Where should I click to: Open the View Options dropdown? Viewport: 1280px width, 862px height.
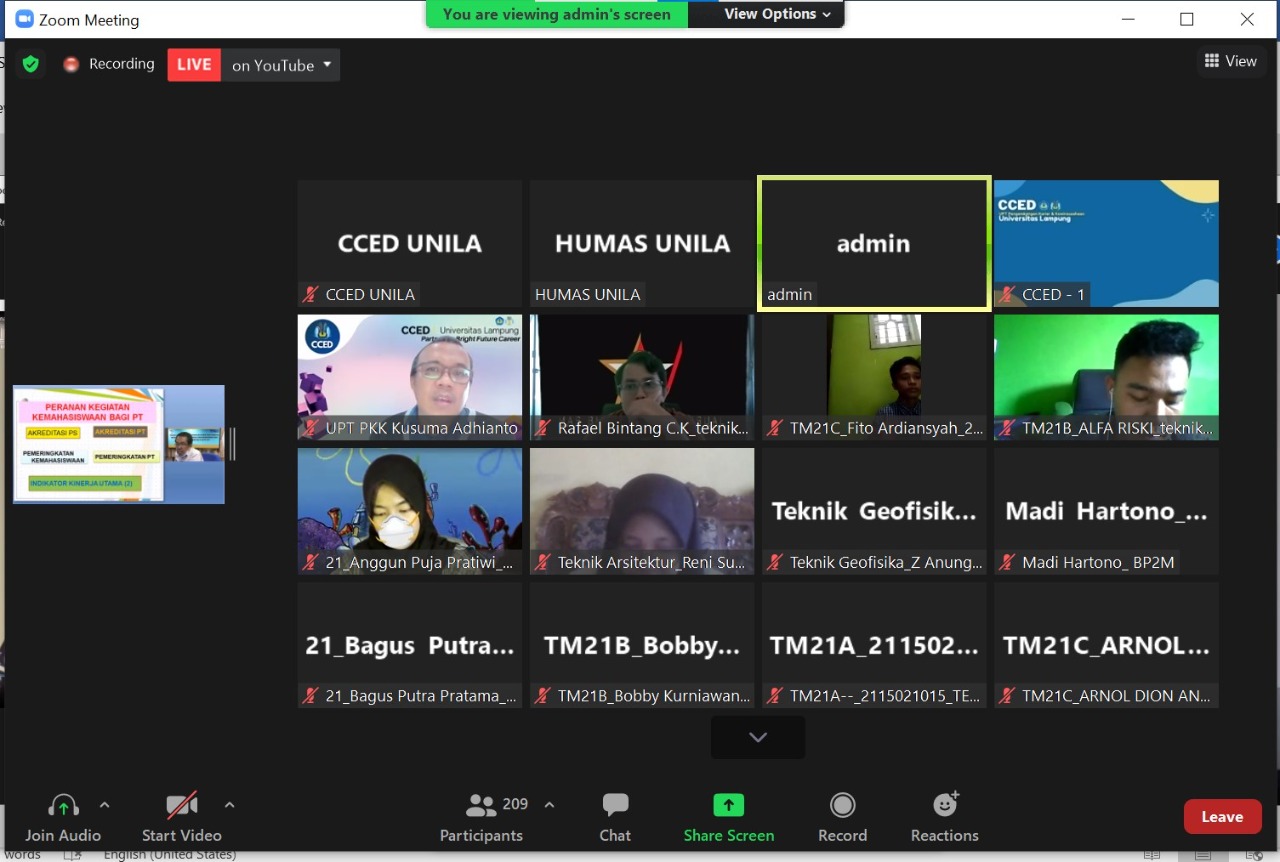pos(777,14)
